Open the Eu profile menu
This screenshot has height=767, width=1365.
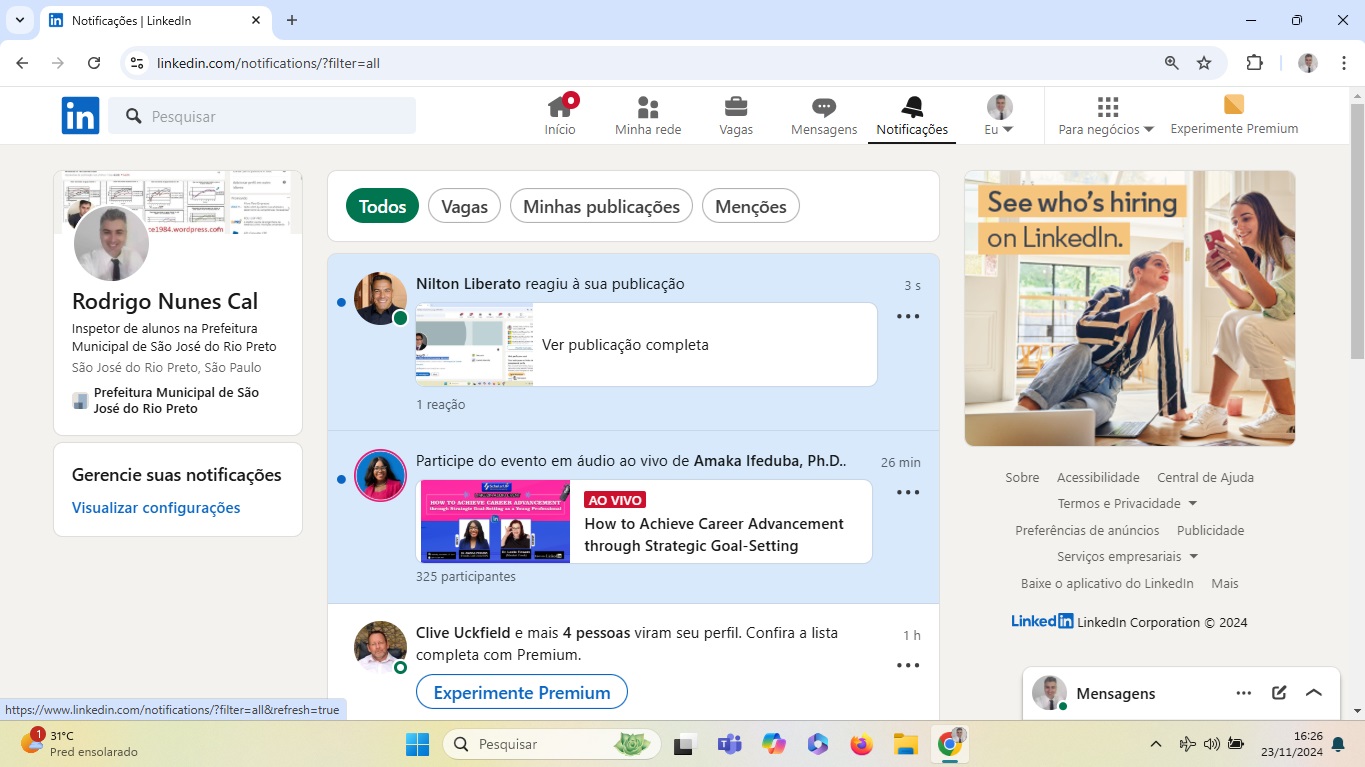(x=999, y=116)
